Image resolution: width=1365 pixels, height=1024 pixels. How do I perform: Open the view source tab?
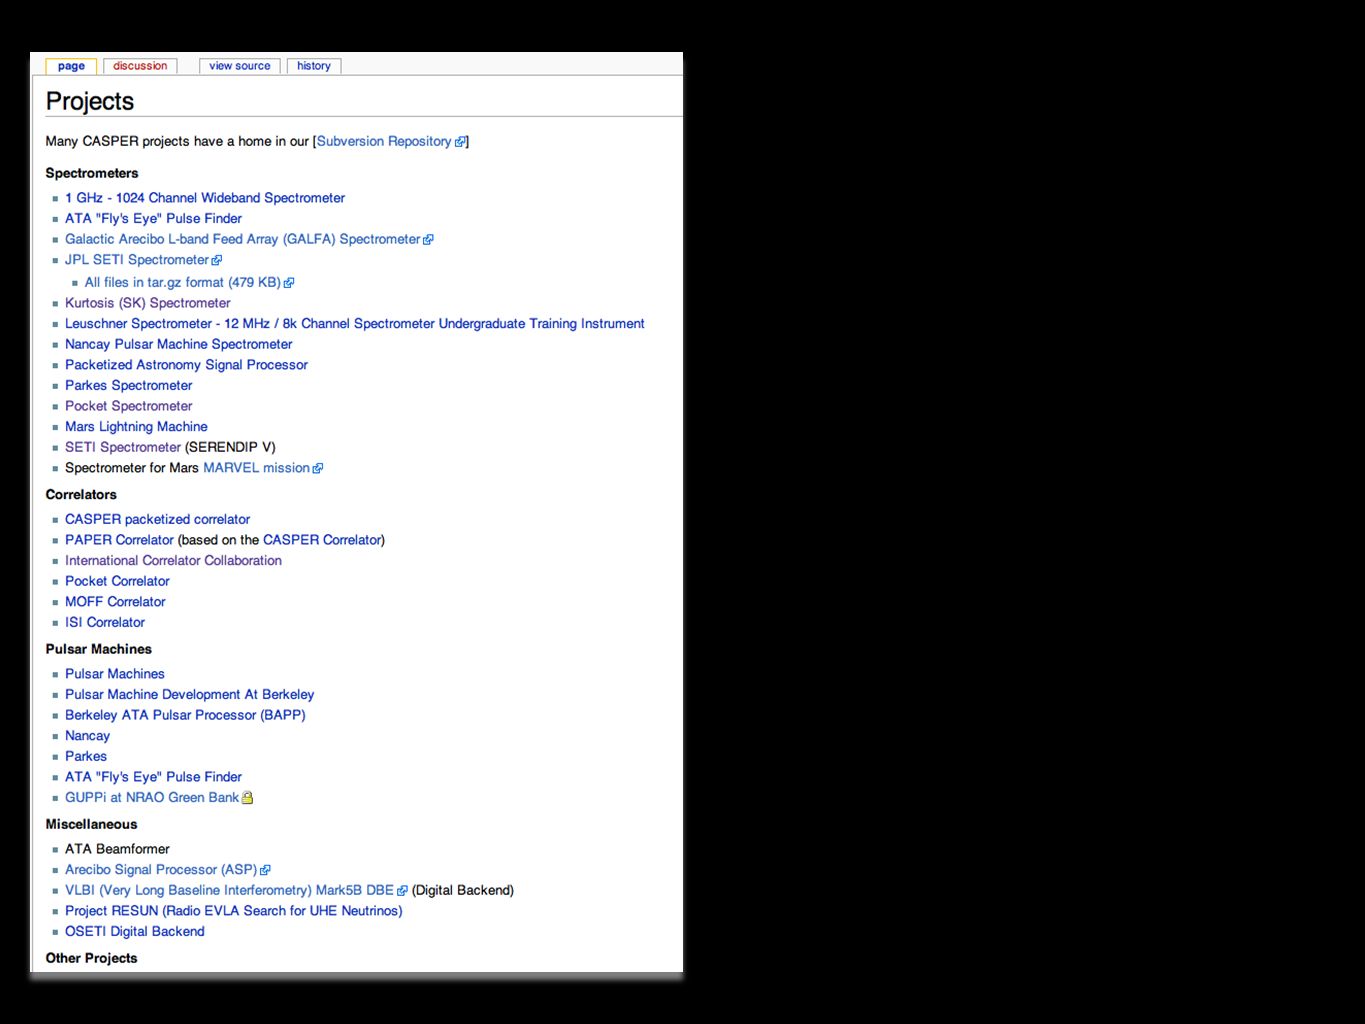click(x=240, y=66)
